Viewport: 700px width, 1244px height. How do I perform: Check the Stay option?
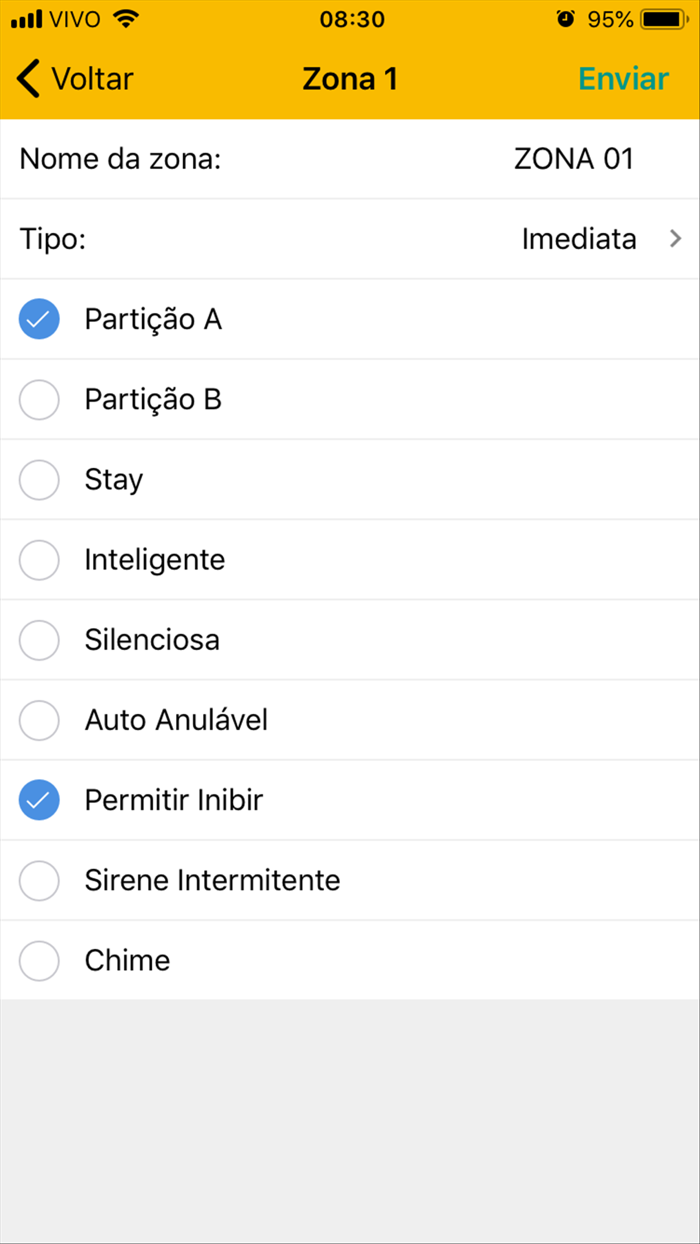38,479
